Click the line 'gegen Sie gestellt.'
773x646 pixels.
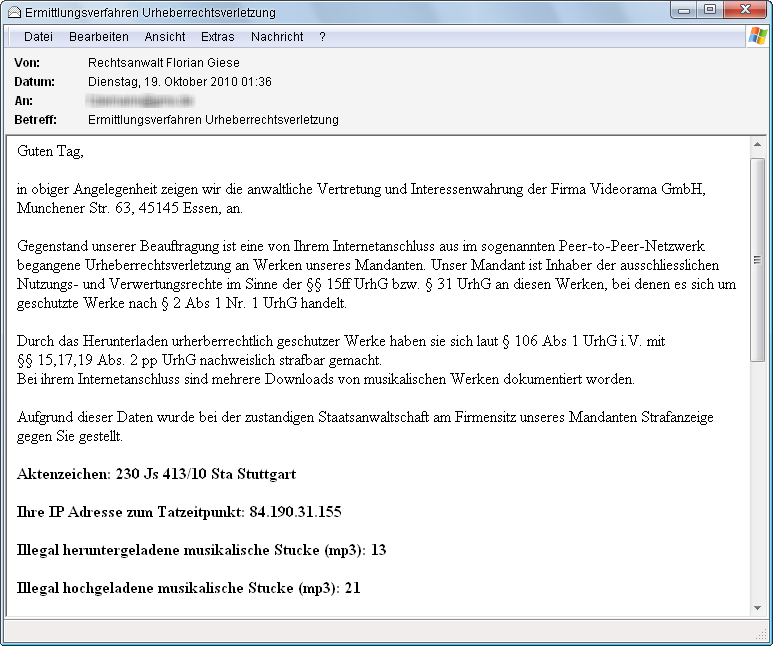click(x=70, y=436)
